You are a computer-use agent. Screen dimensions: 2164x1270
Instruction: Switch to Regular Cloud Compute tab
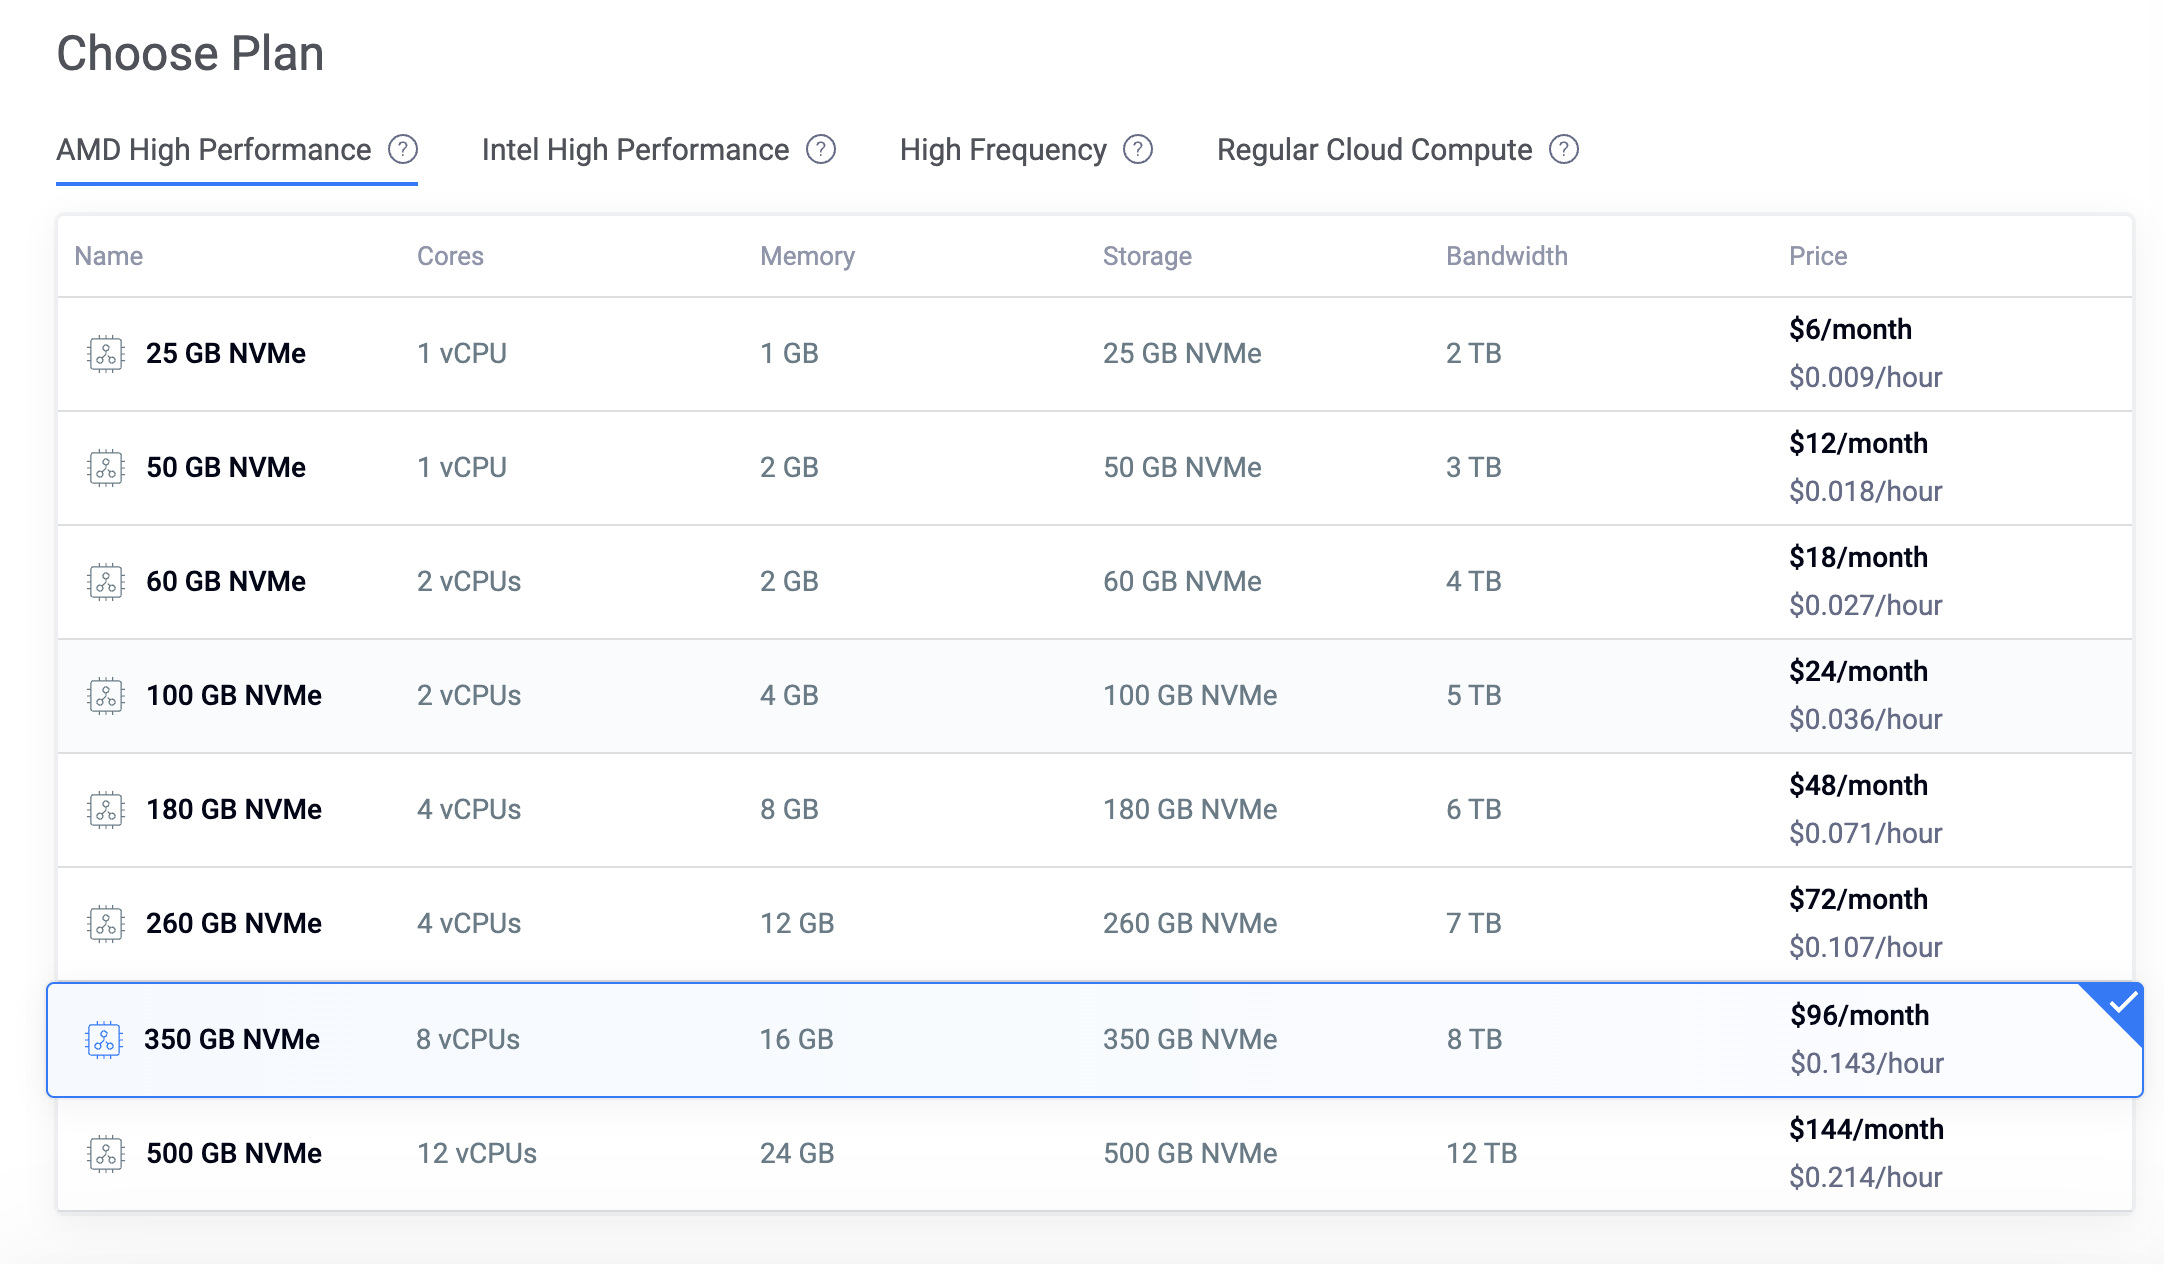click(x=1374, y=150)
